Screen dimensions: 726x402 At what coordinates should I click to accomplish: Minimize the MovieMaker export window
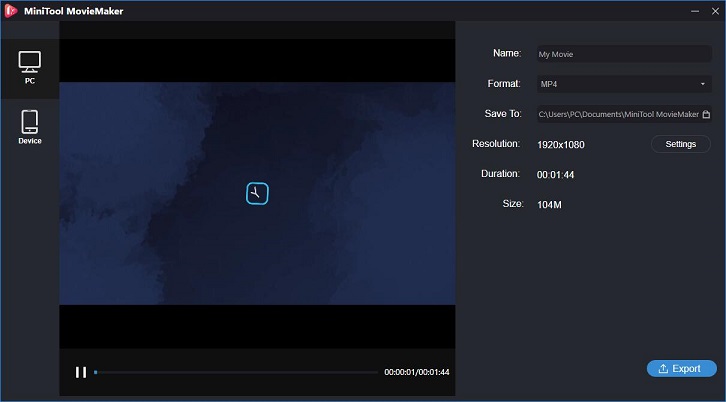point(695,11)
